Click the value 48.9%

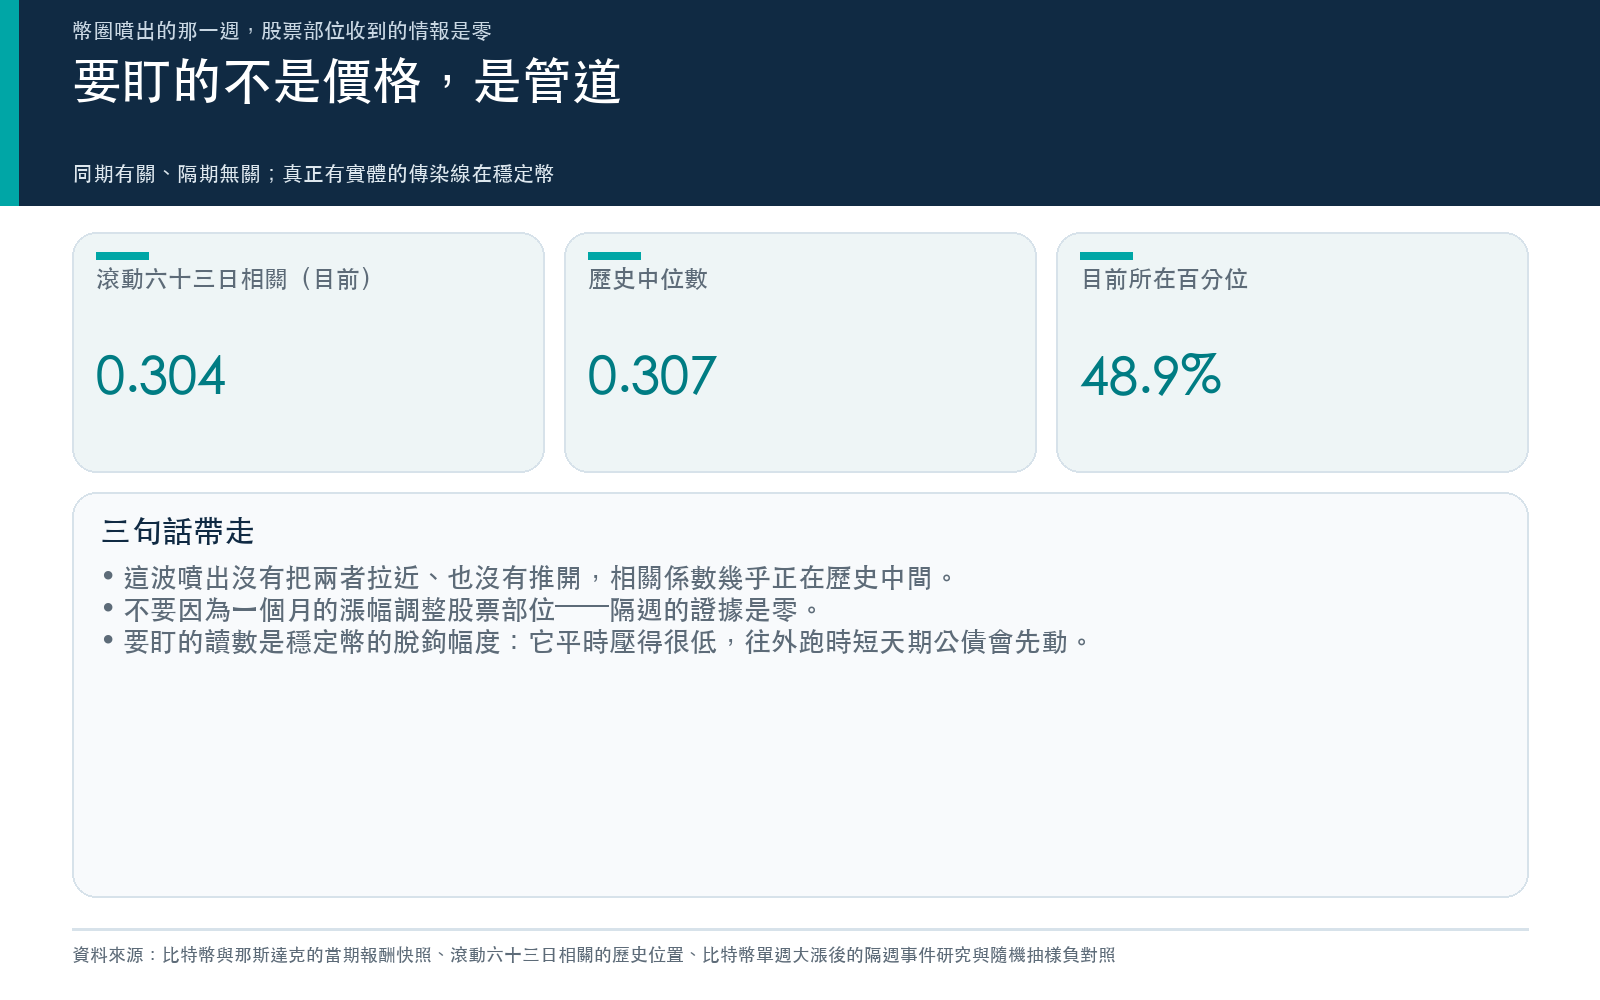[x=1151, y=376]
